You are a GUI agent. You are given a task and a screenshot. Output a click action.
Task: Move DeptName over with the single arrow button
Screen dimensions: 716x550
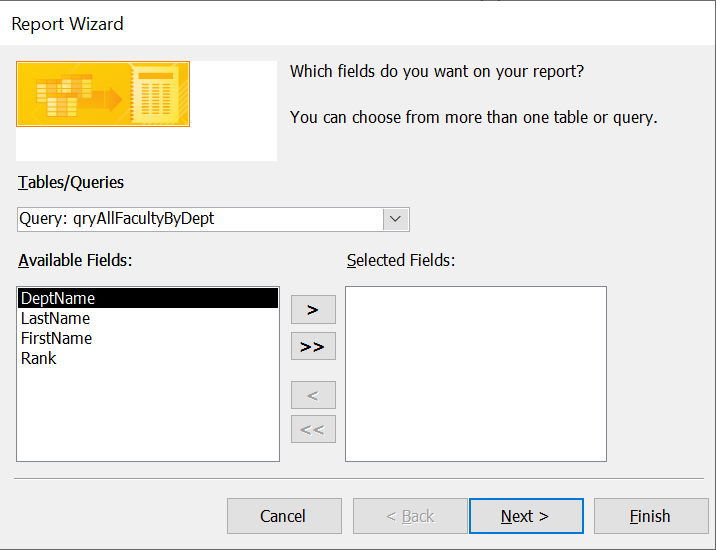point(313,310)
